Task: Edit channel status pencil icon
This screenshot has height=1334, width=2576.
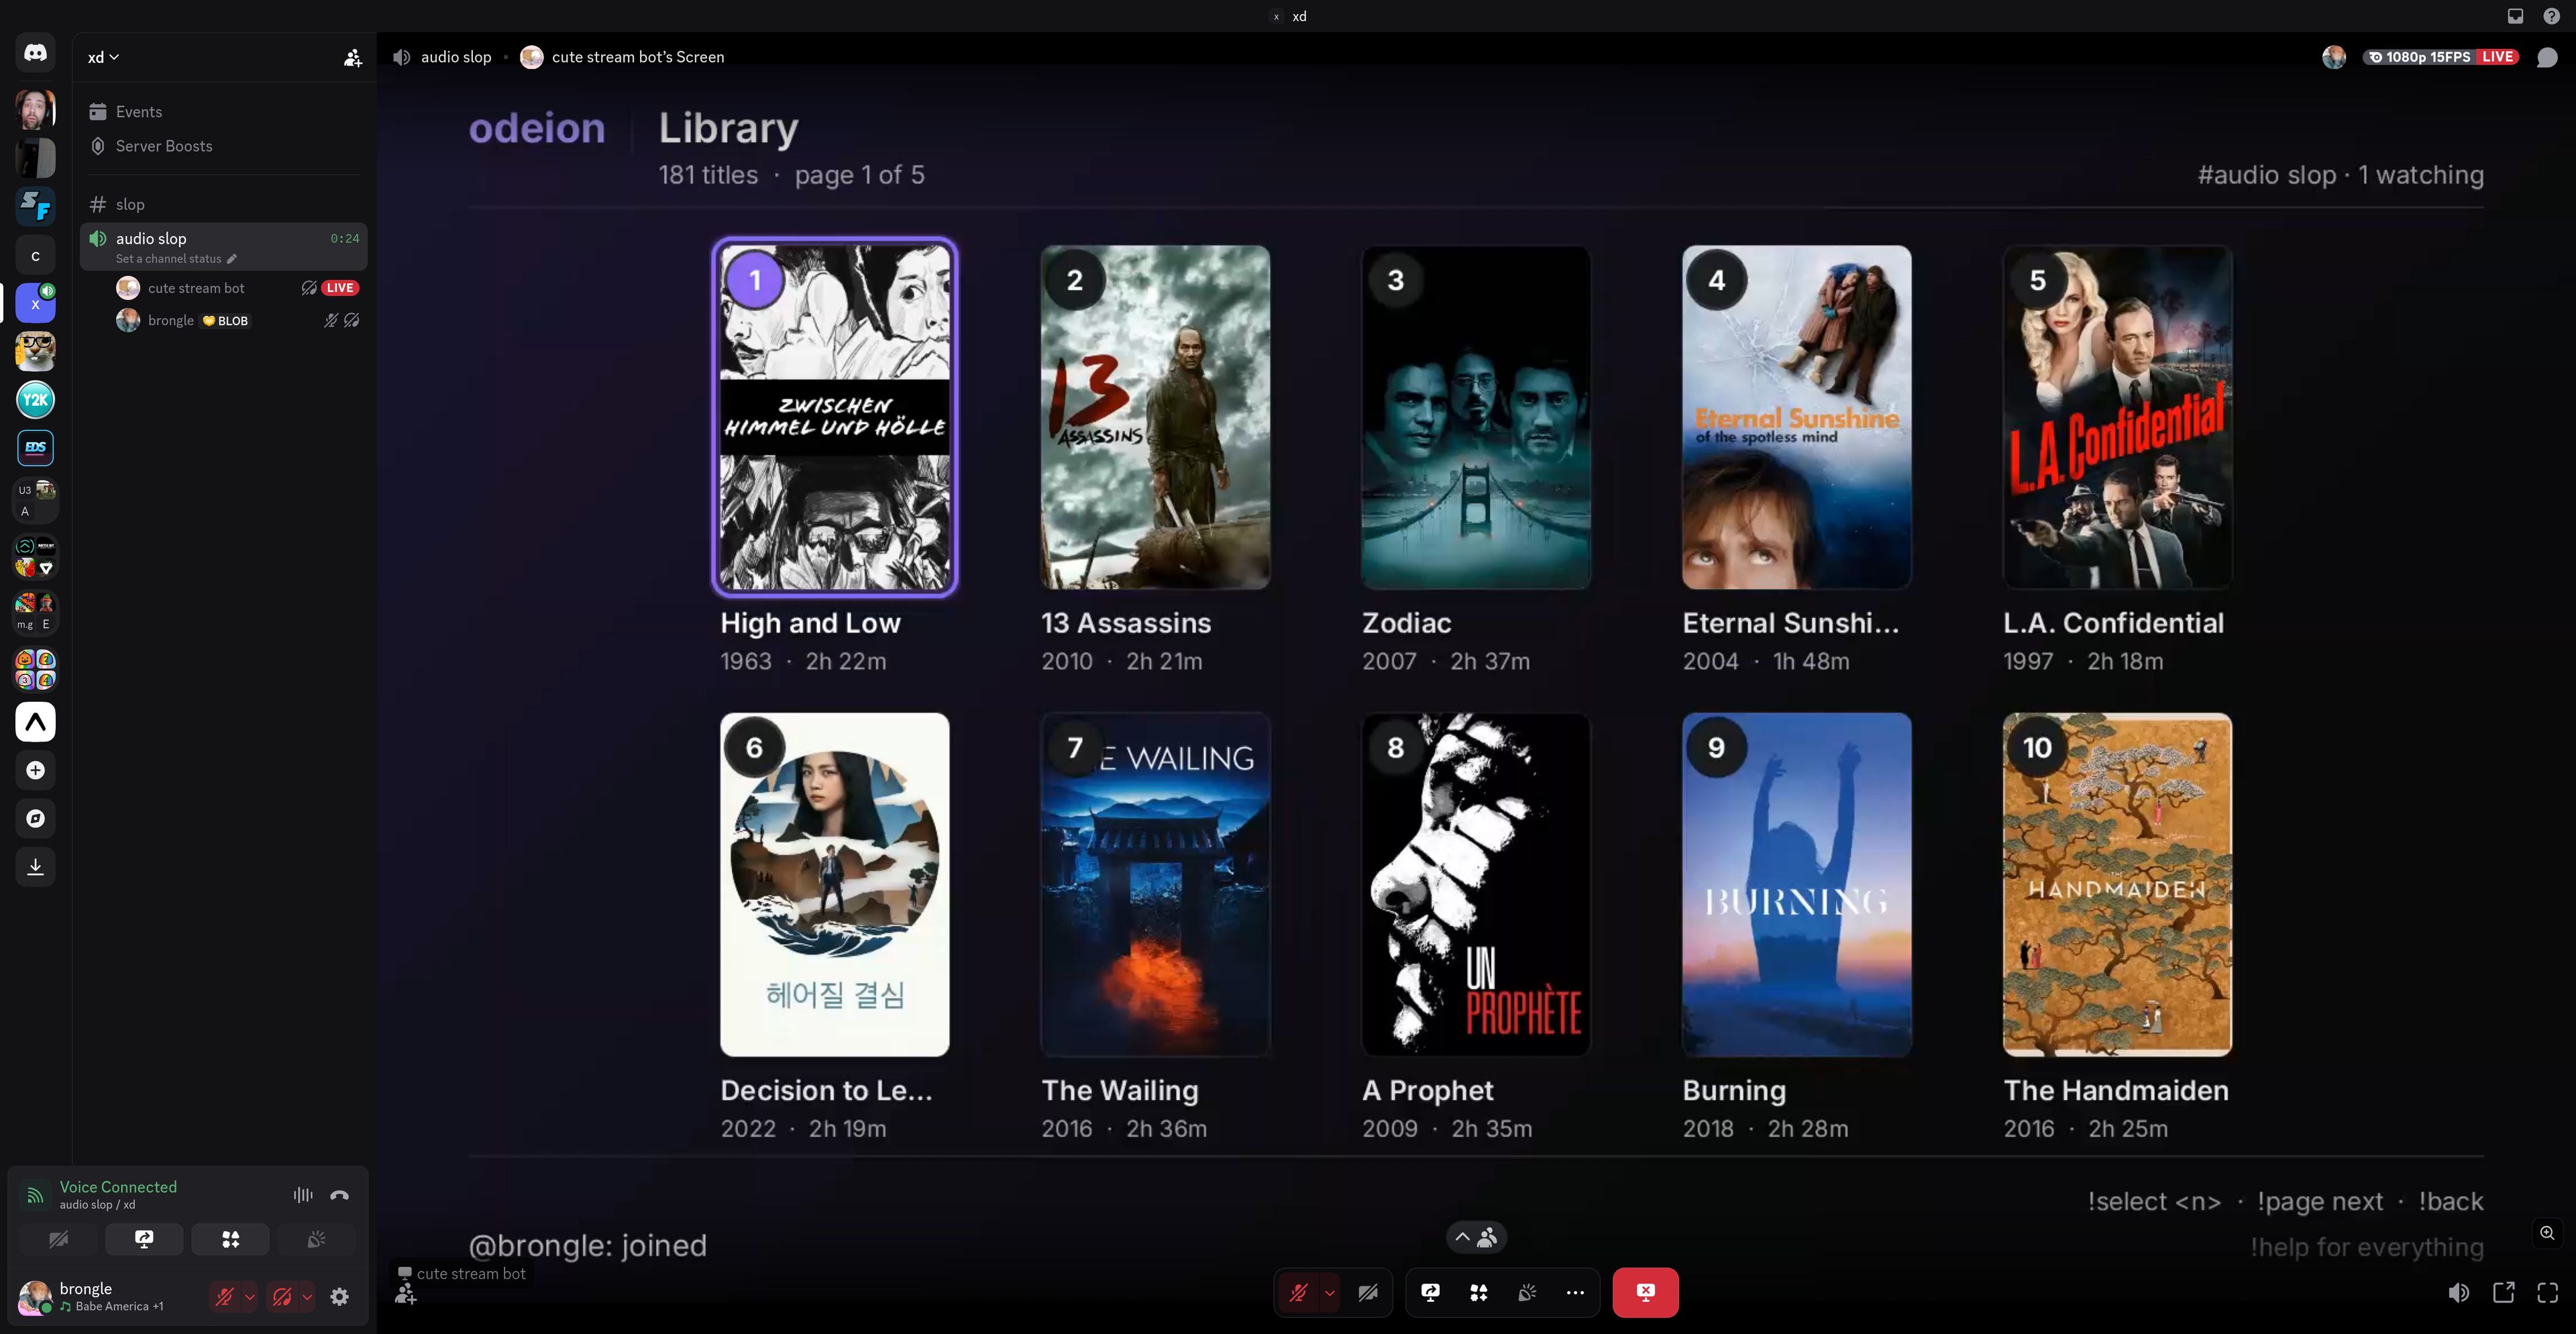Action: (232, 259)
